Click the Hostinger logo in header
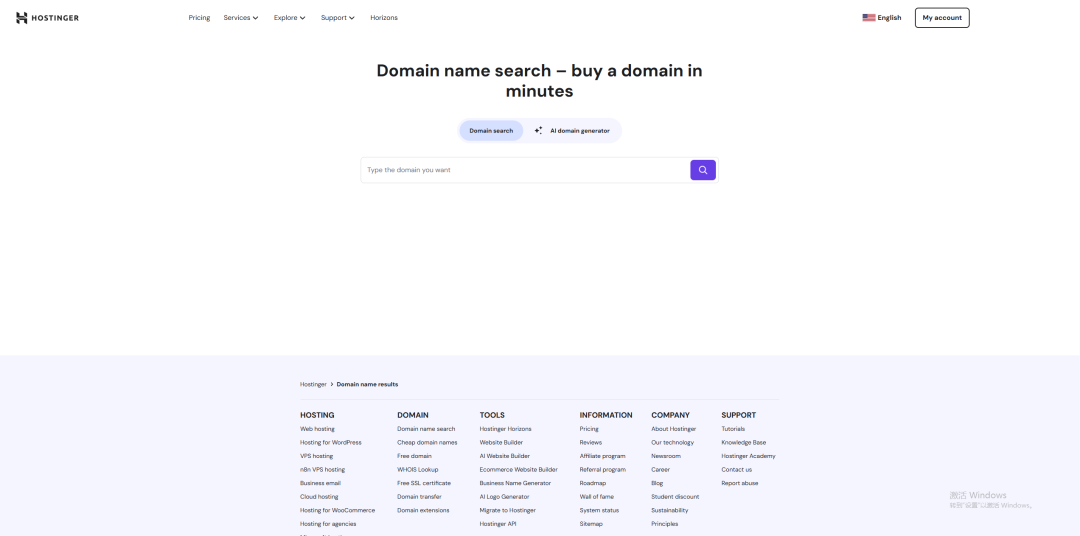This screenshot has width=1080, height=536. click(x=47, y=18)
